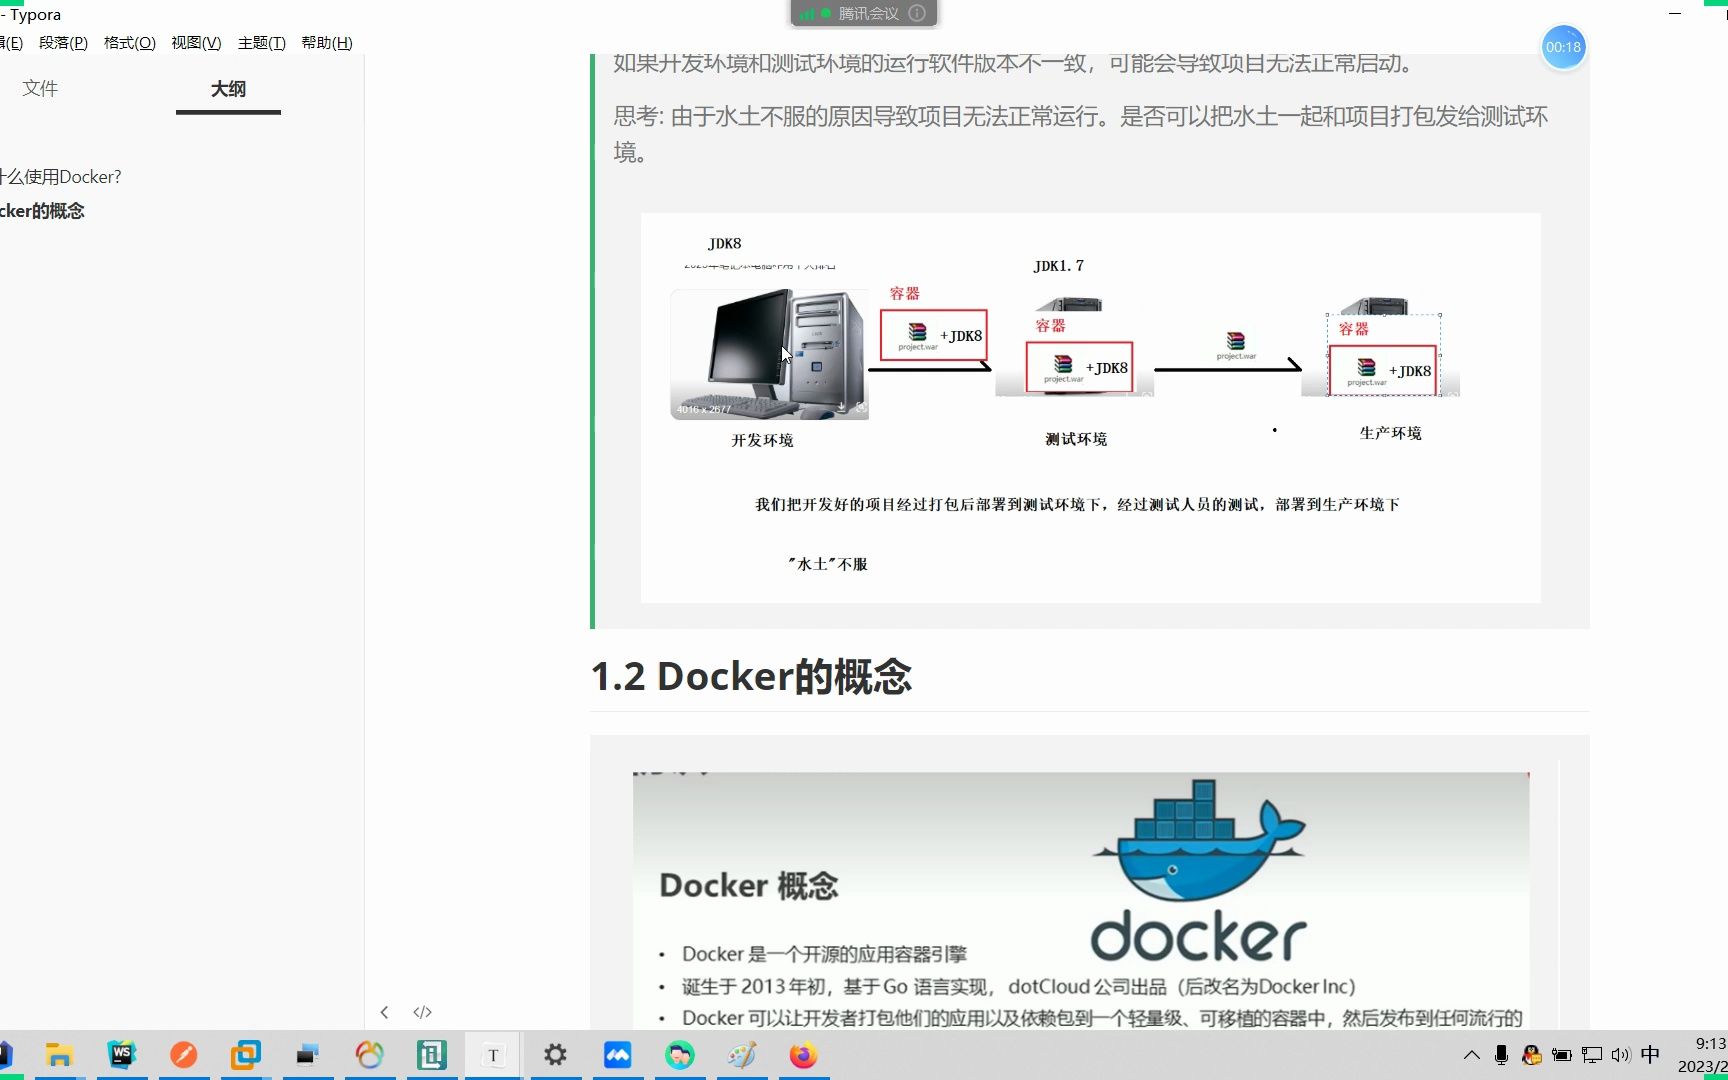This screenshot has height=1080, width=1728.
Task: Click the network tray icon
Action: point(1592,1055)
